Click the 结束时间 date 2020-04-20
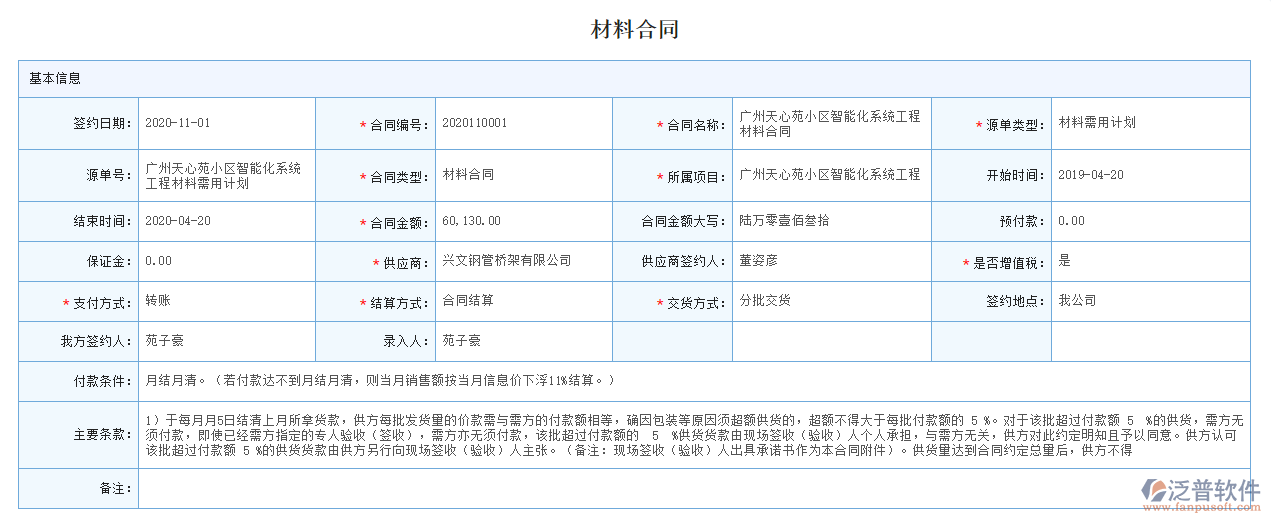1271x523 pixels. 178,221
